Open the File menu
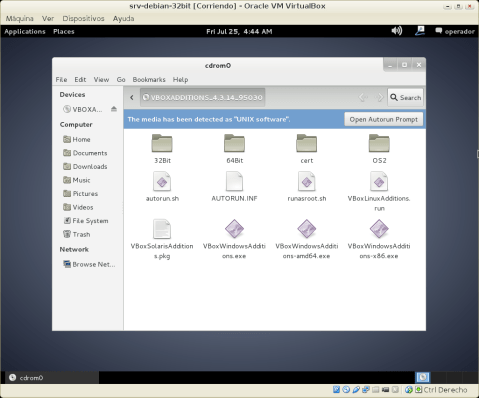Image resolution: width=479 pixels, height=398 pixels. 61,80
